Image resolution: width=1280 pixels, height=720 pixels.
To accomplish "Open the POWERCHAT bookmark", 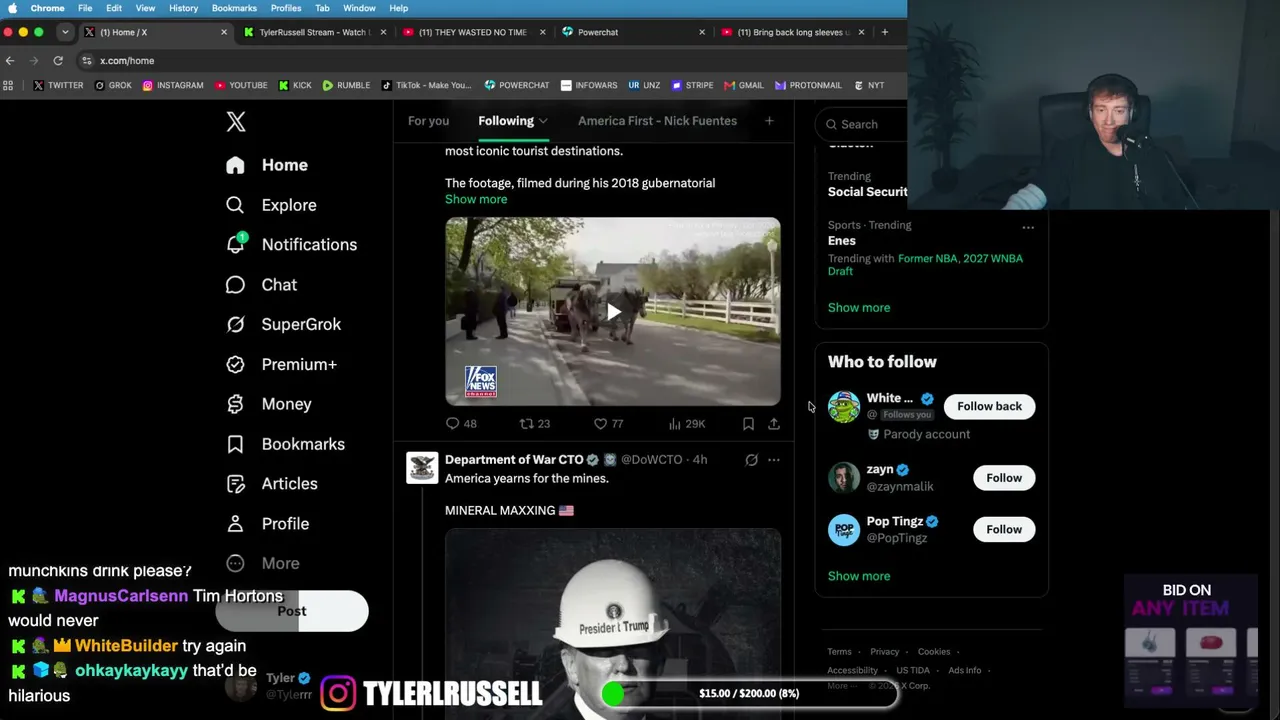I will click(x=517, y=86).
